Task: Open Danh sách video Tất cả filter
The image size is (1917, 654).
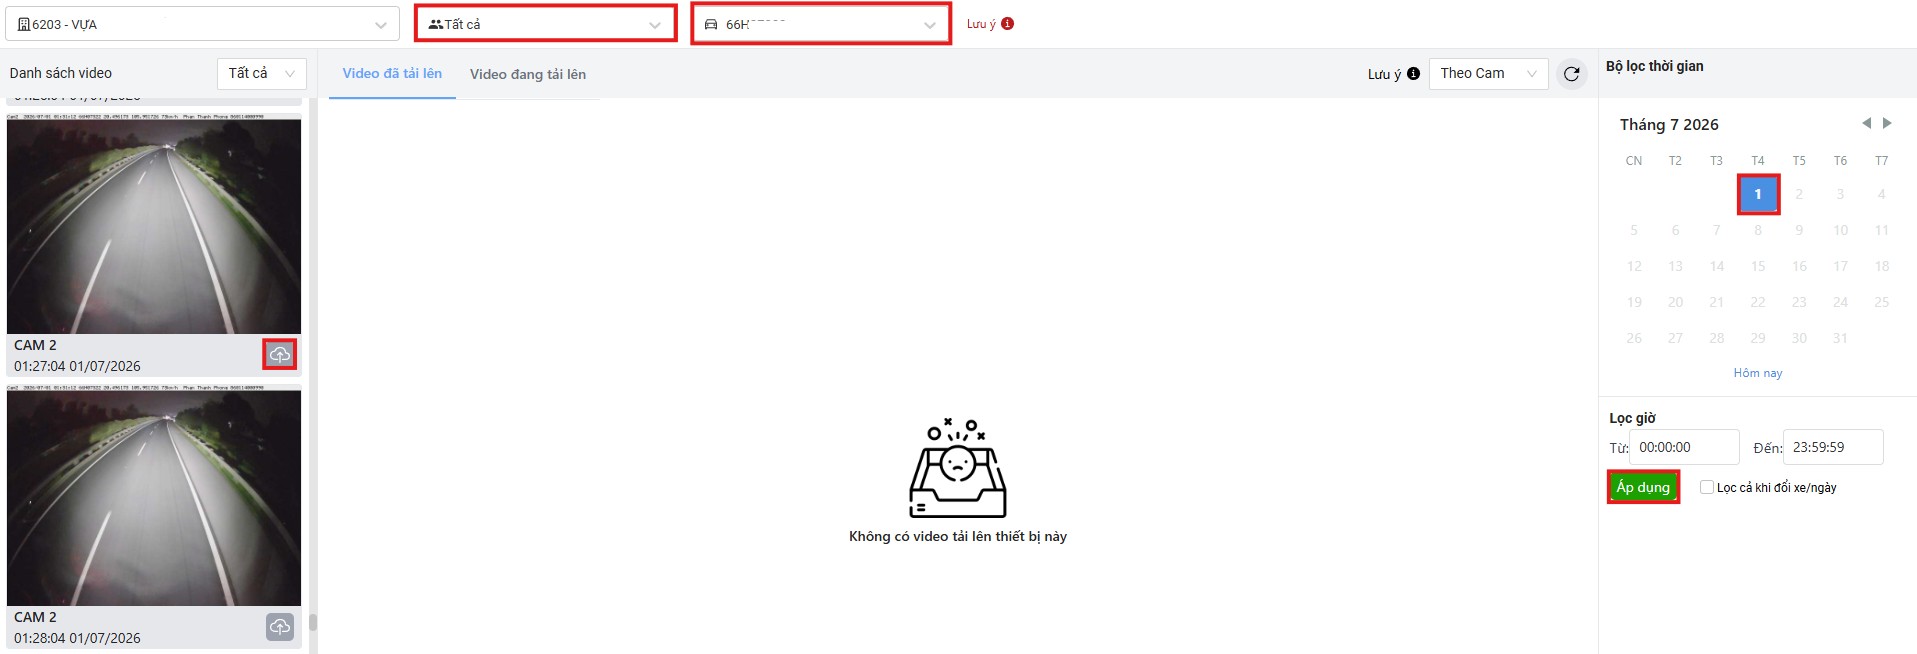Action: click(x=262, y=73)
